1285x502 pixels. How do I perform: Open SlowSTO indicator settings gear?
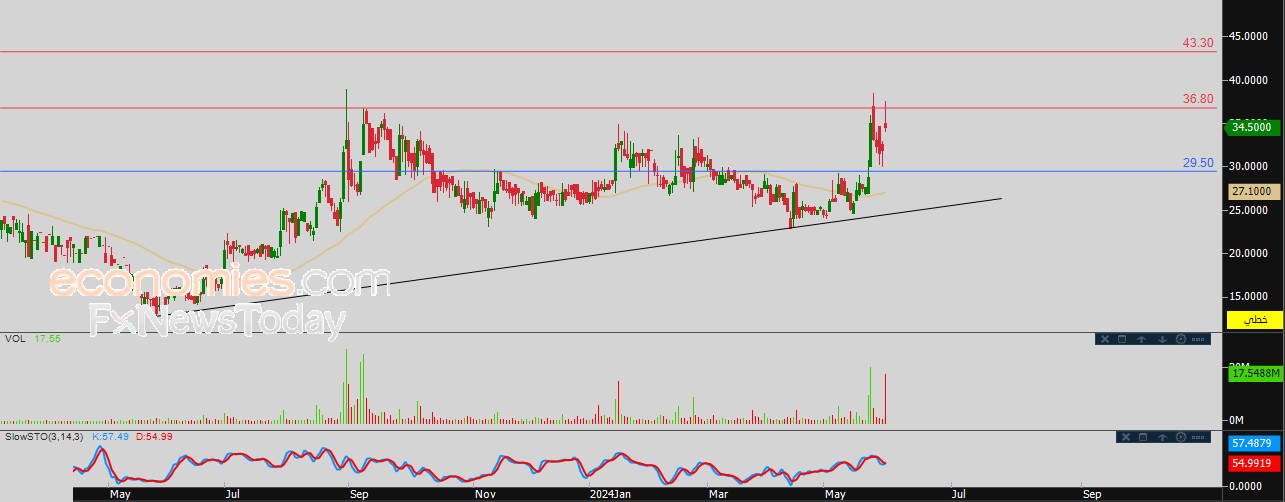click(1181, 437)
